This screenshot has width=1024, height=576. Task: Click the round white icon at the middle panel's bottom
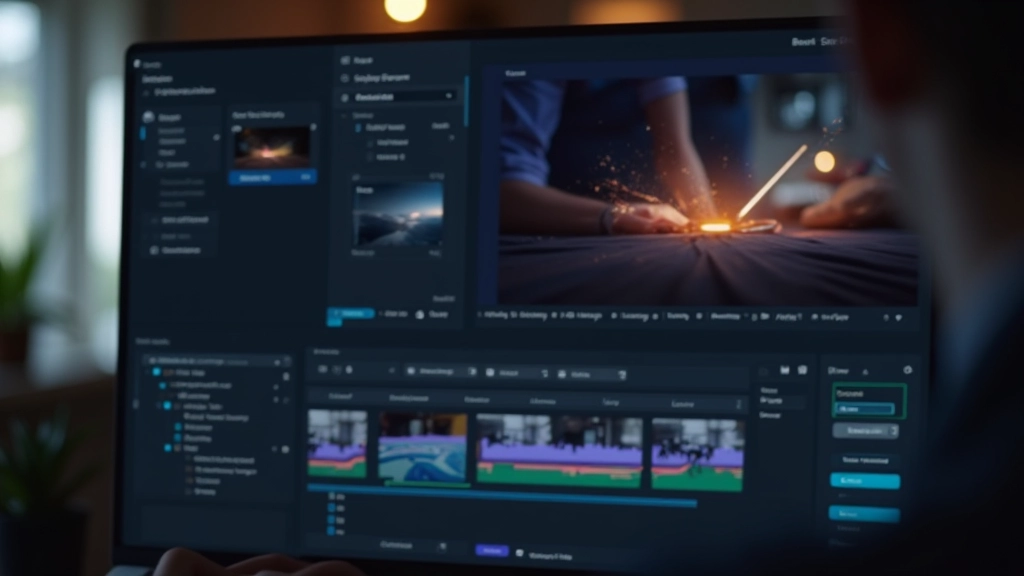(x=420, y=315)
